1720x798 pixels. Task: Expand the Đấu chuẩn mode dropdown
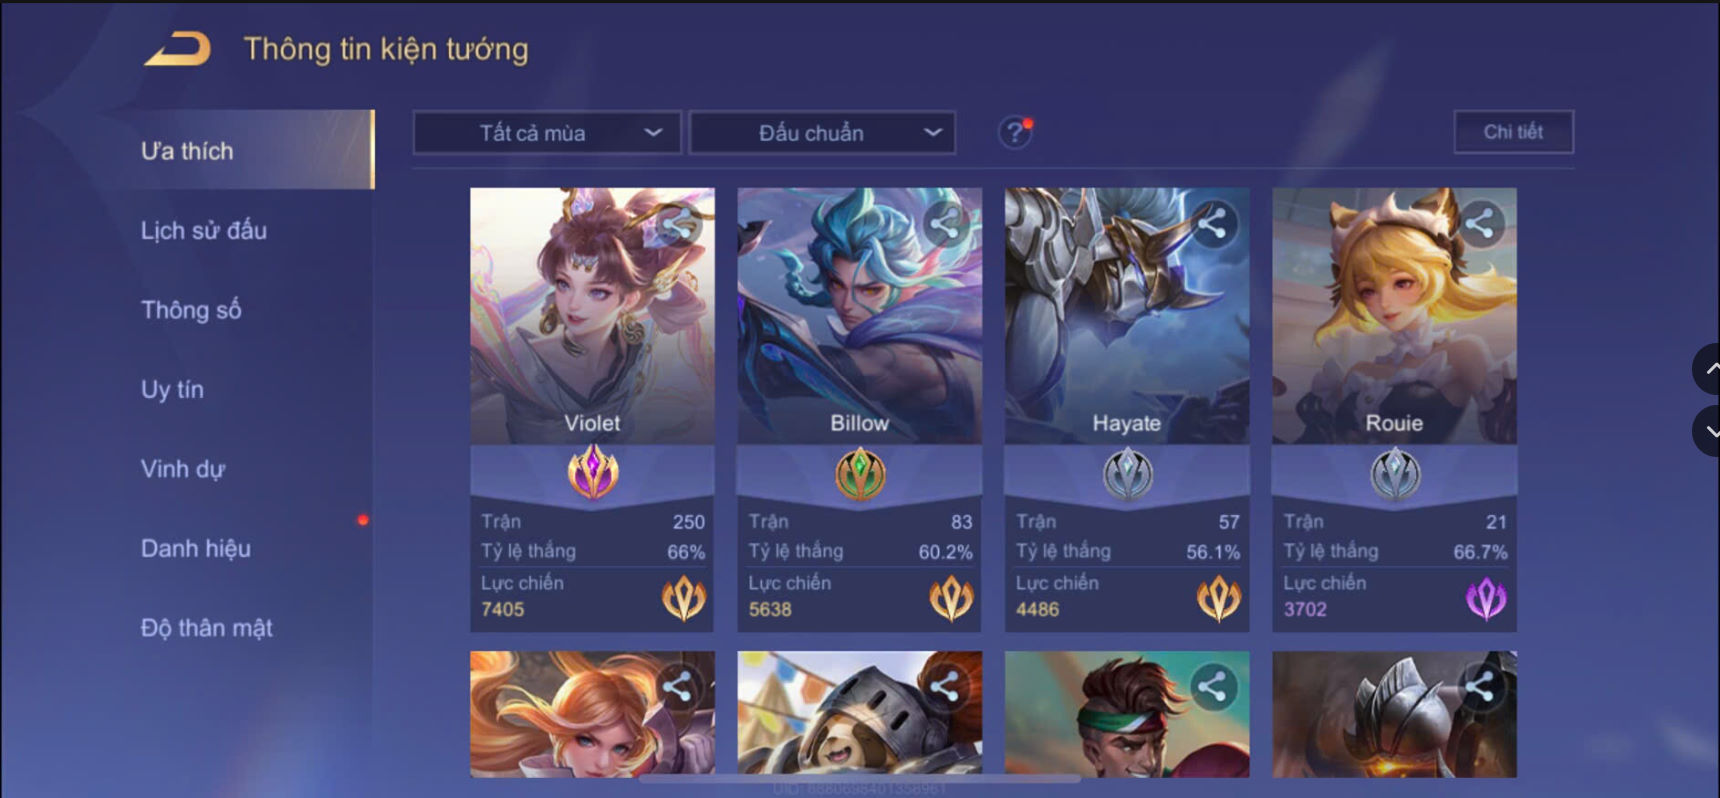point(822,133)
